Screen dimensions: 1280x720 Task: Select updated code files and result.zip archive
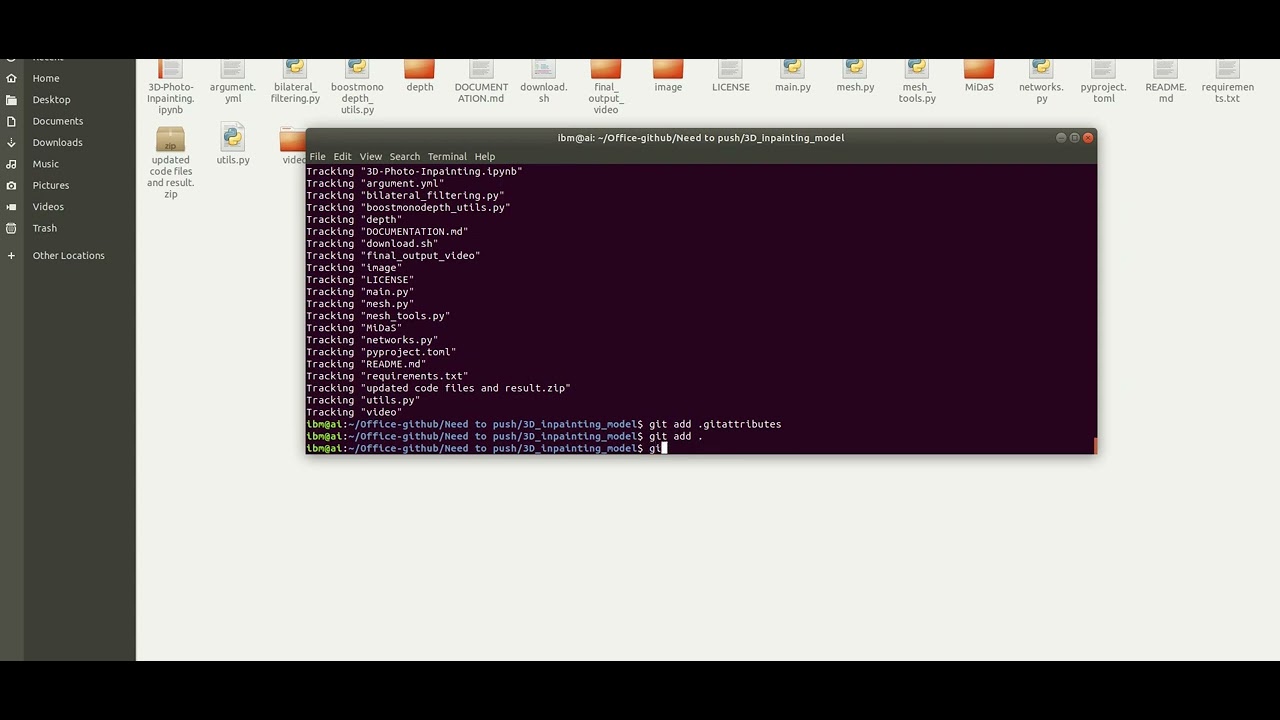[170, 138]
